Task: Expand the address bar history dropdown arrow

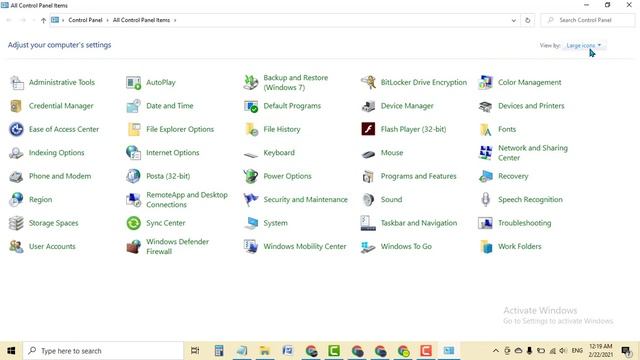Action: 513,20
